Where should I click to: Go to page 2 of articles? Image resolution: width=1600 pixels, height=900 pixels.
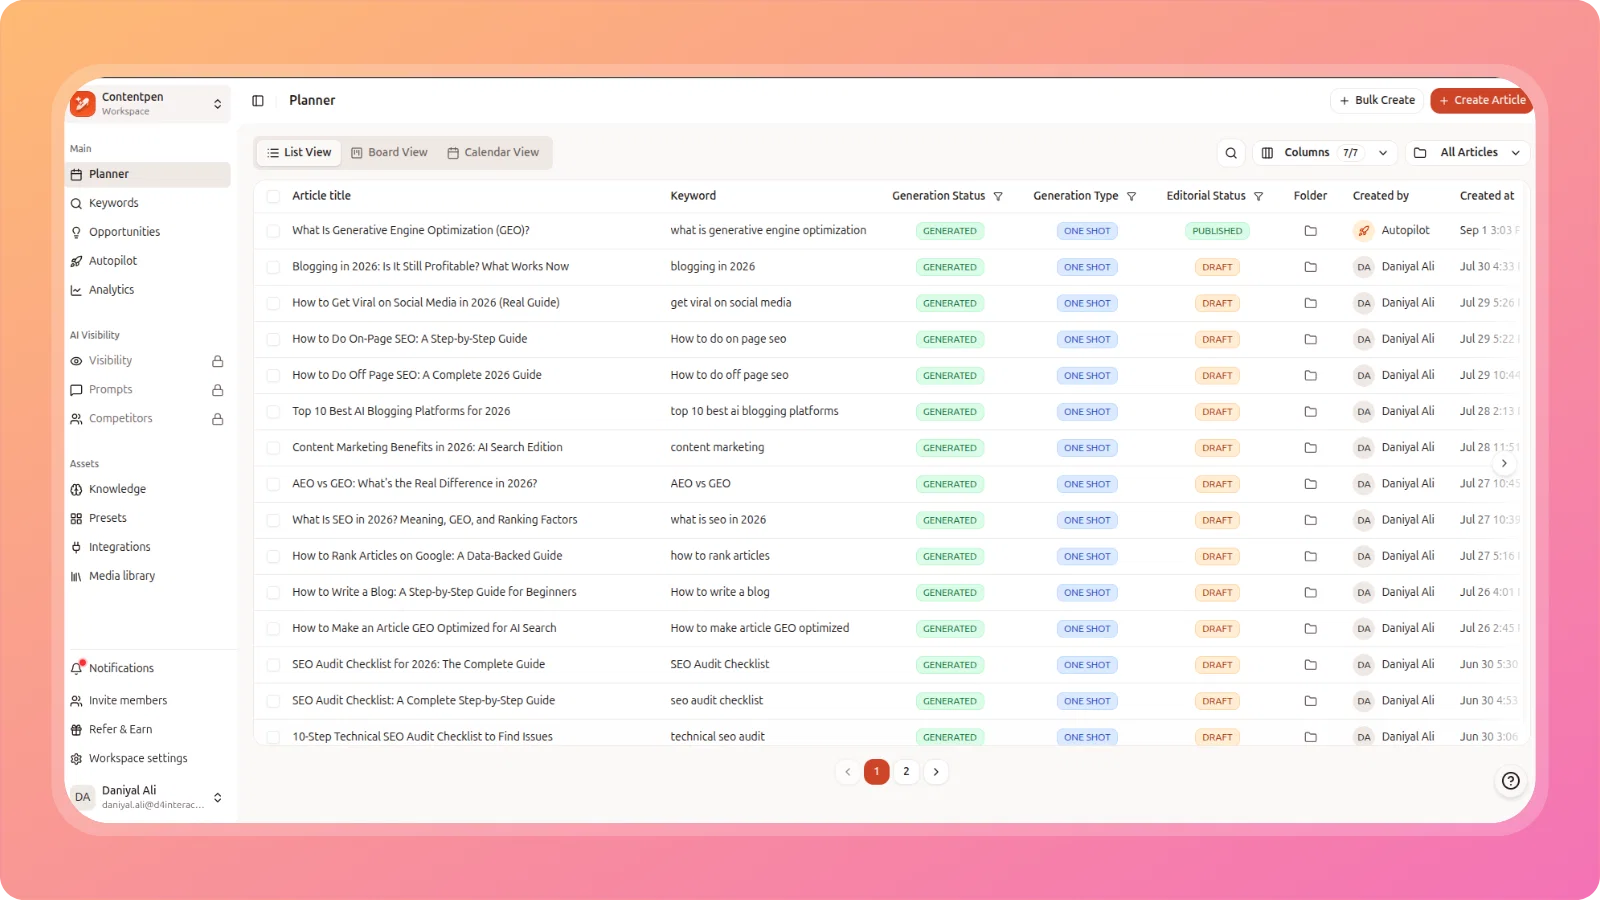click(x=906, y=772)
